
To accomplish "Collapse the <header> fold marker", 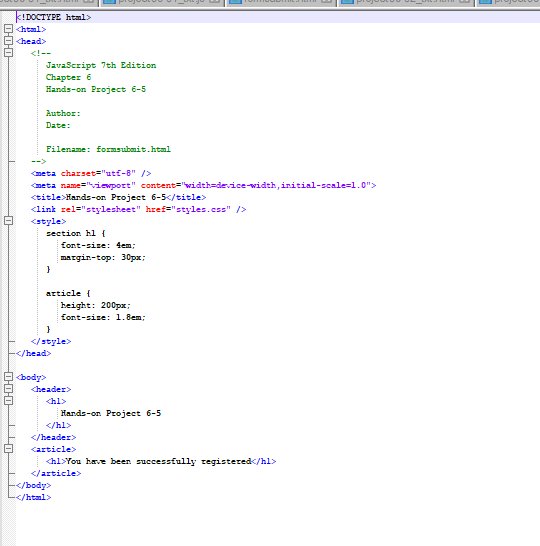I will (x=8, y=389).
